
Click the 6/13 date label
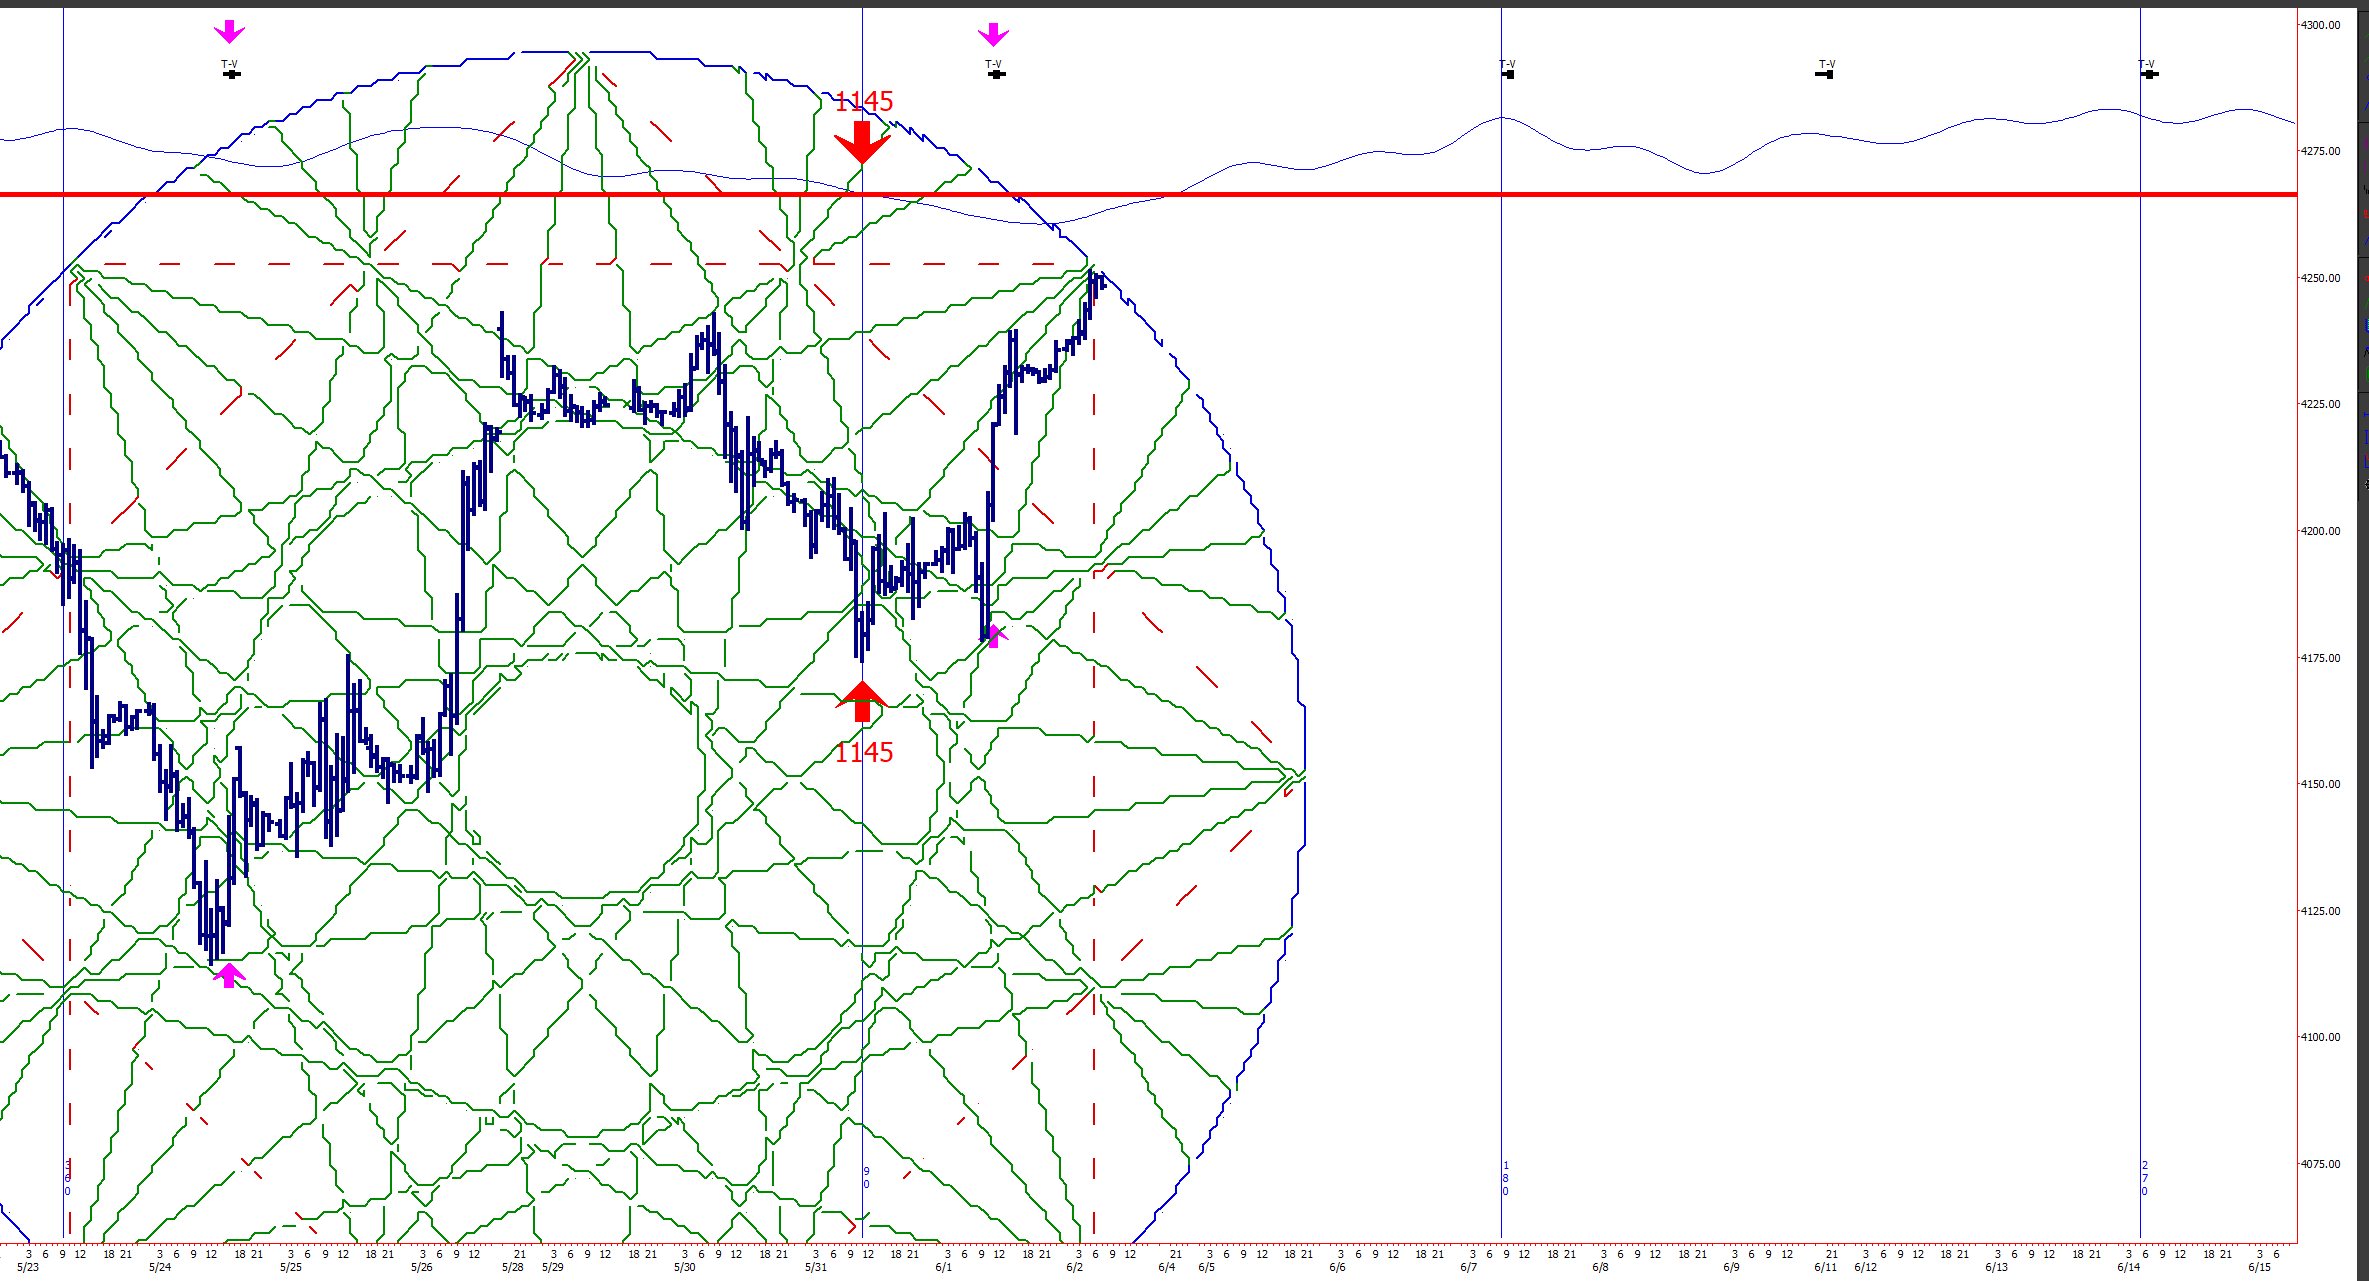pyautogui.click(x=1996, y=1268)
